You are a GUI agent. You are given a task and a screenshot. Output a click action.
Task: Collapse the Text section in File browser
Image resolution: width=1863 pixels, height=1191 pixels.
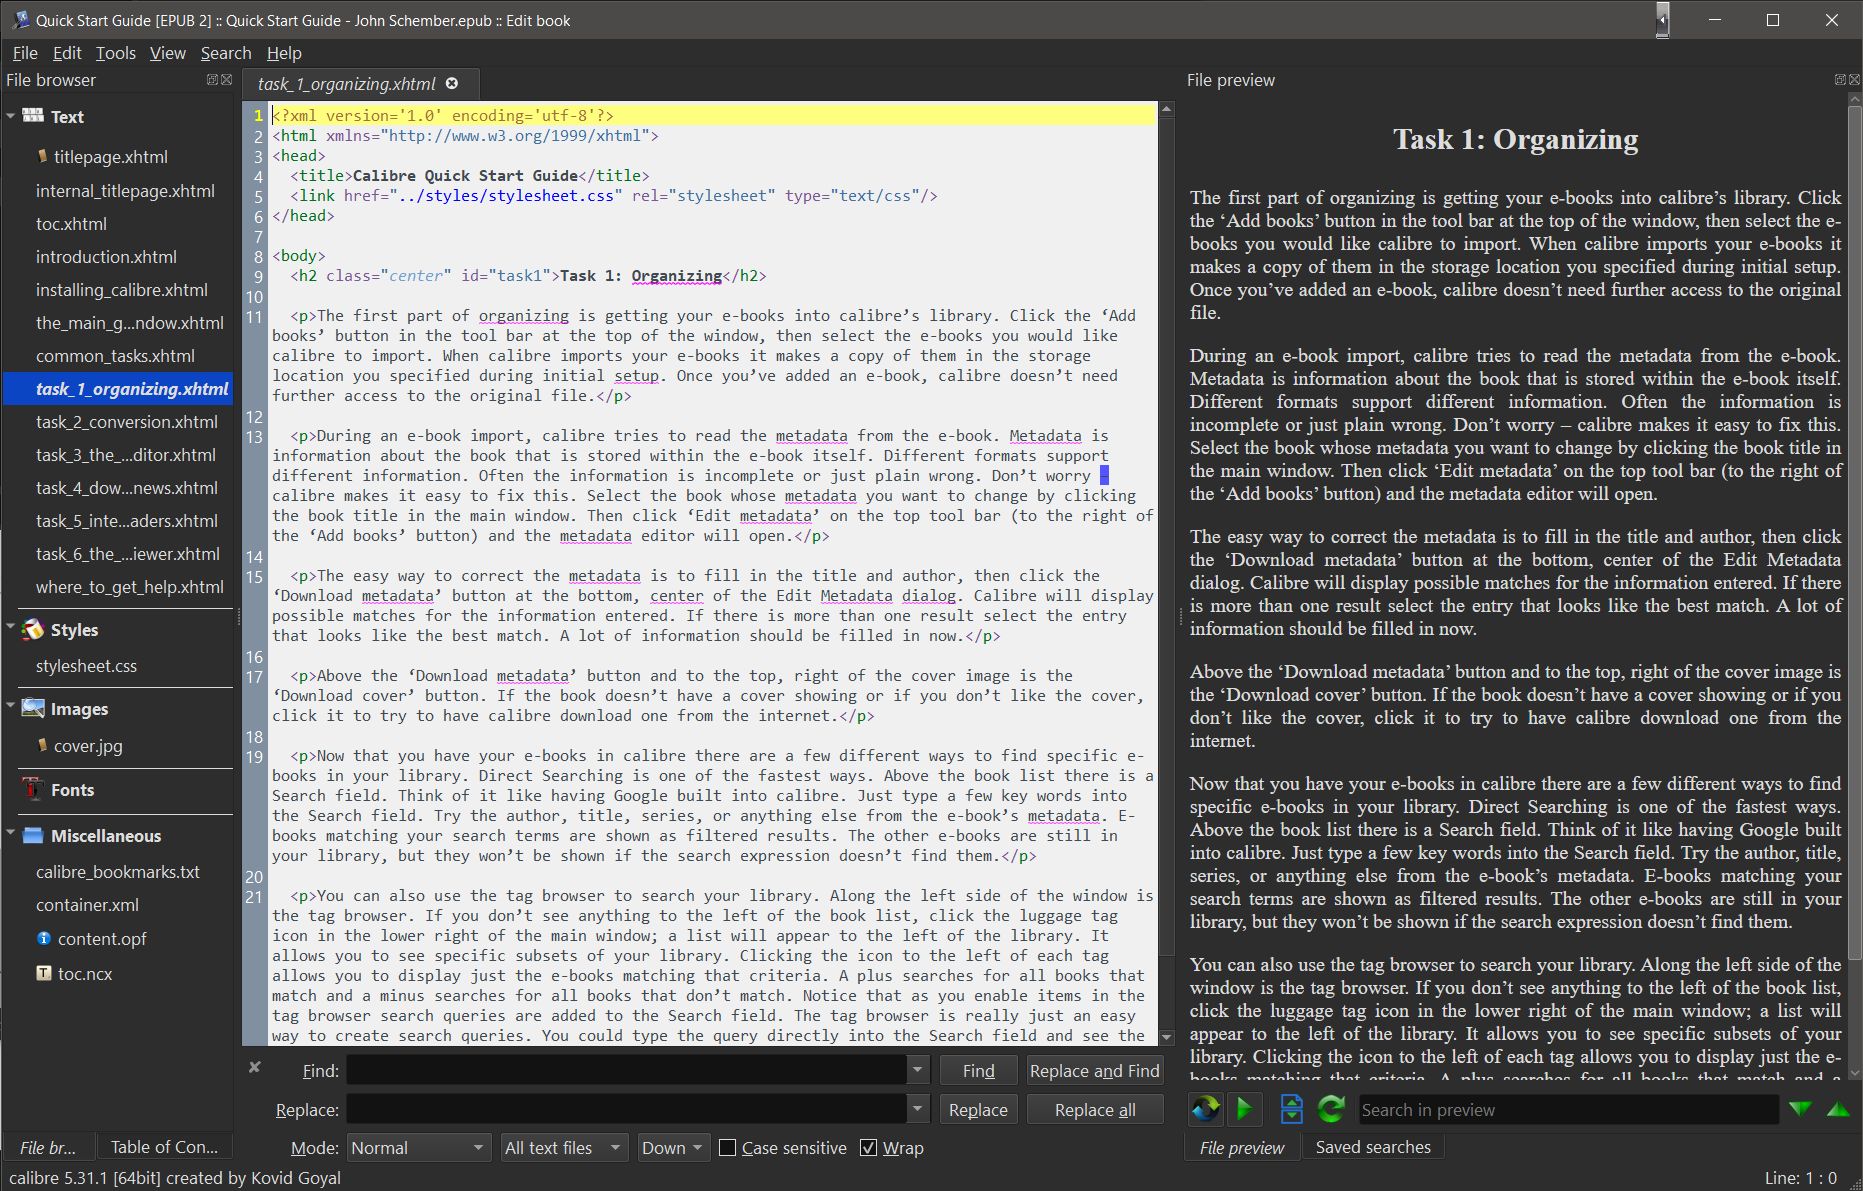(10, 116)
